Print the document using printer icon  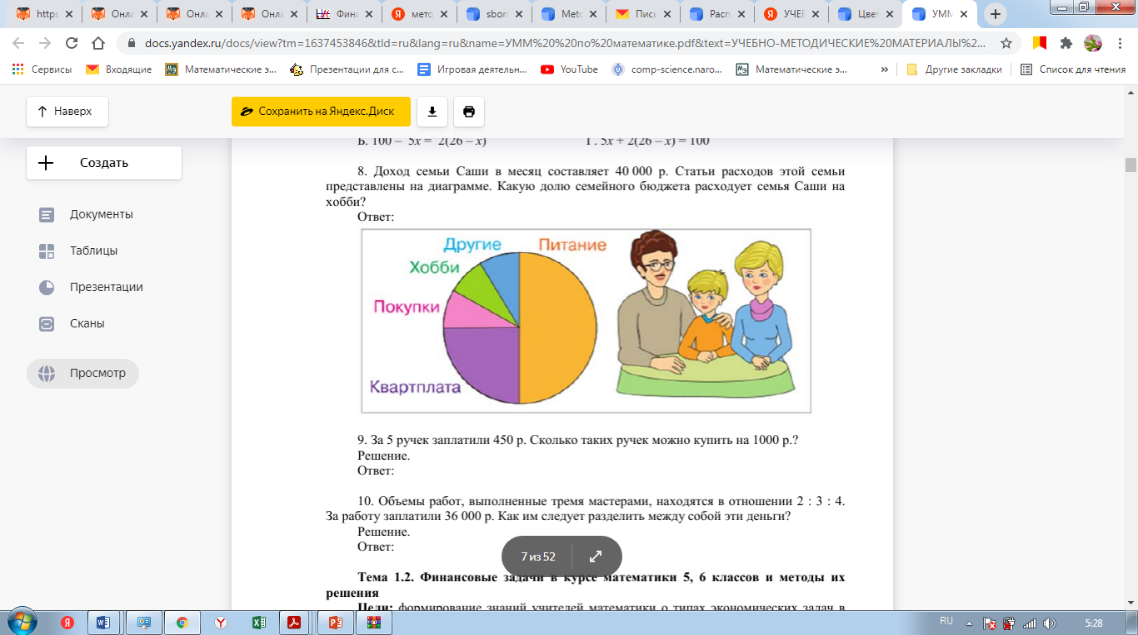click(469, 111)
